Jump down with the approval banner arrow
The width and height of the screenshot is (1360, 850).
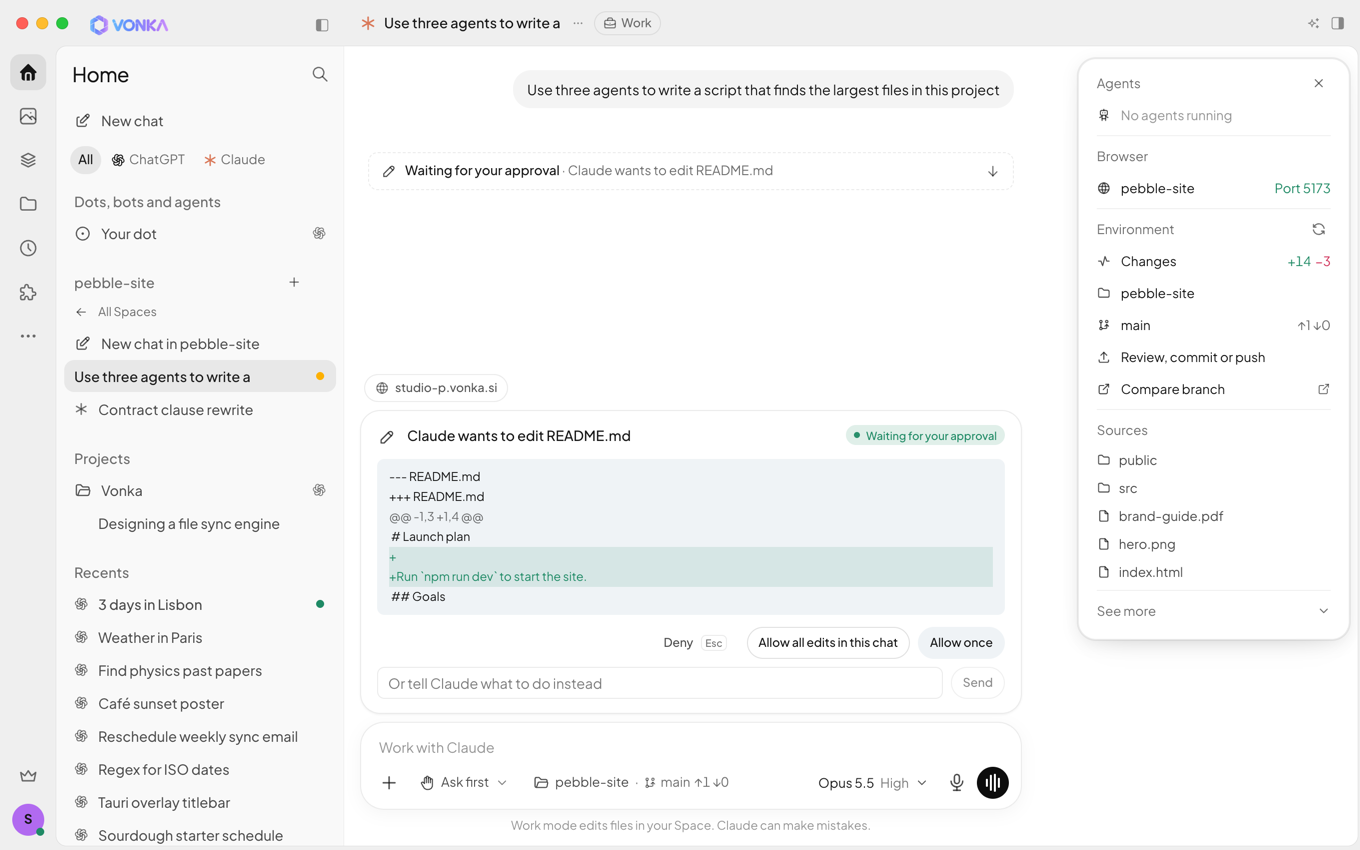pyautogui.click(x=992, y=171)
